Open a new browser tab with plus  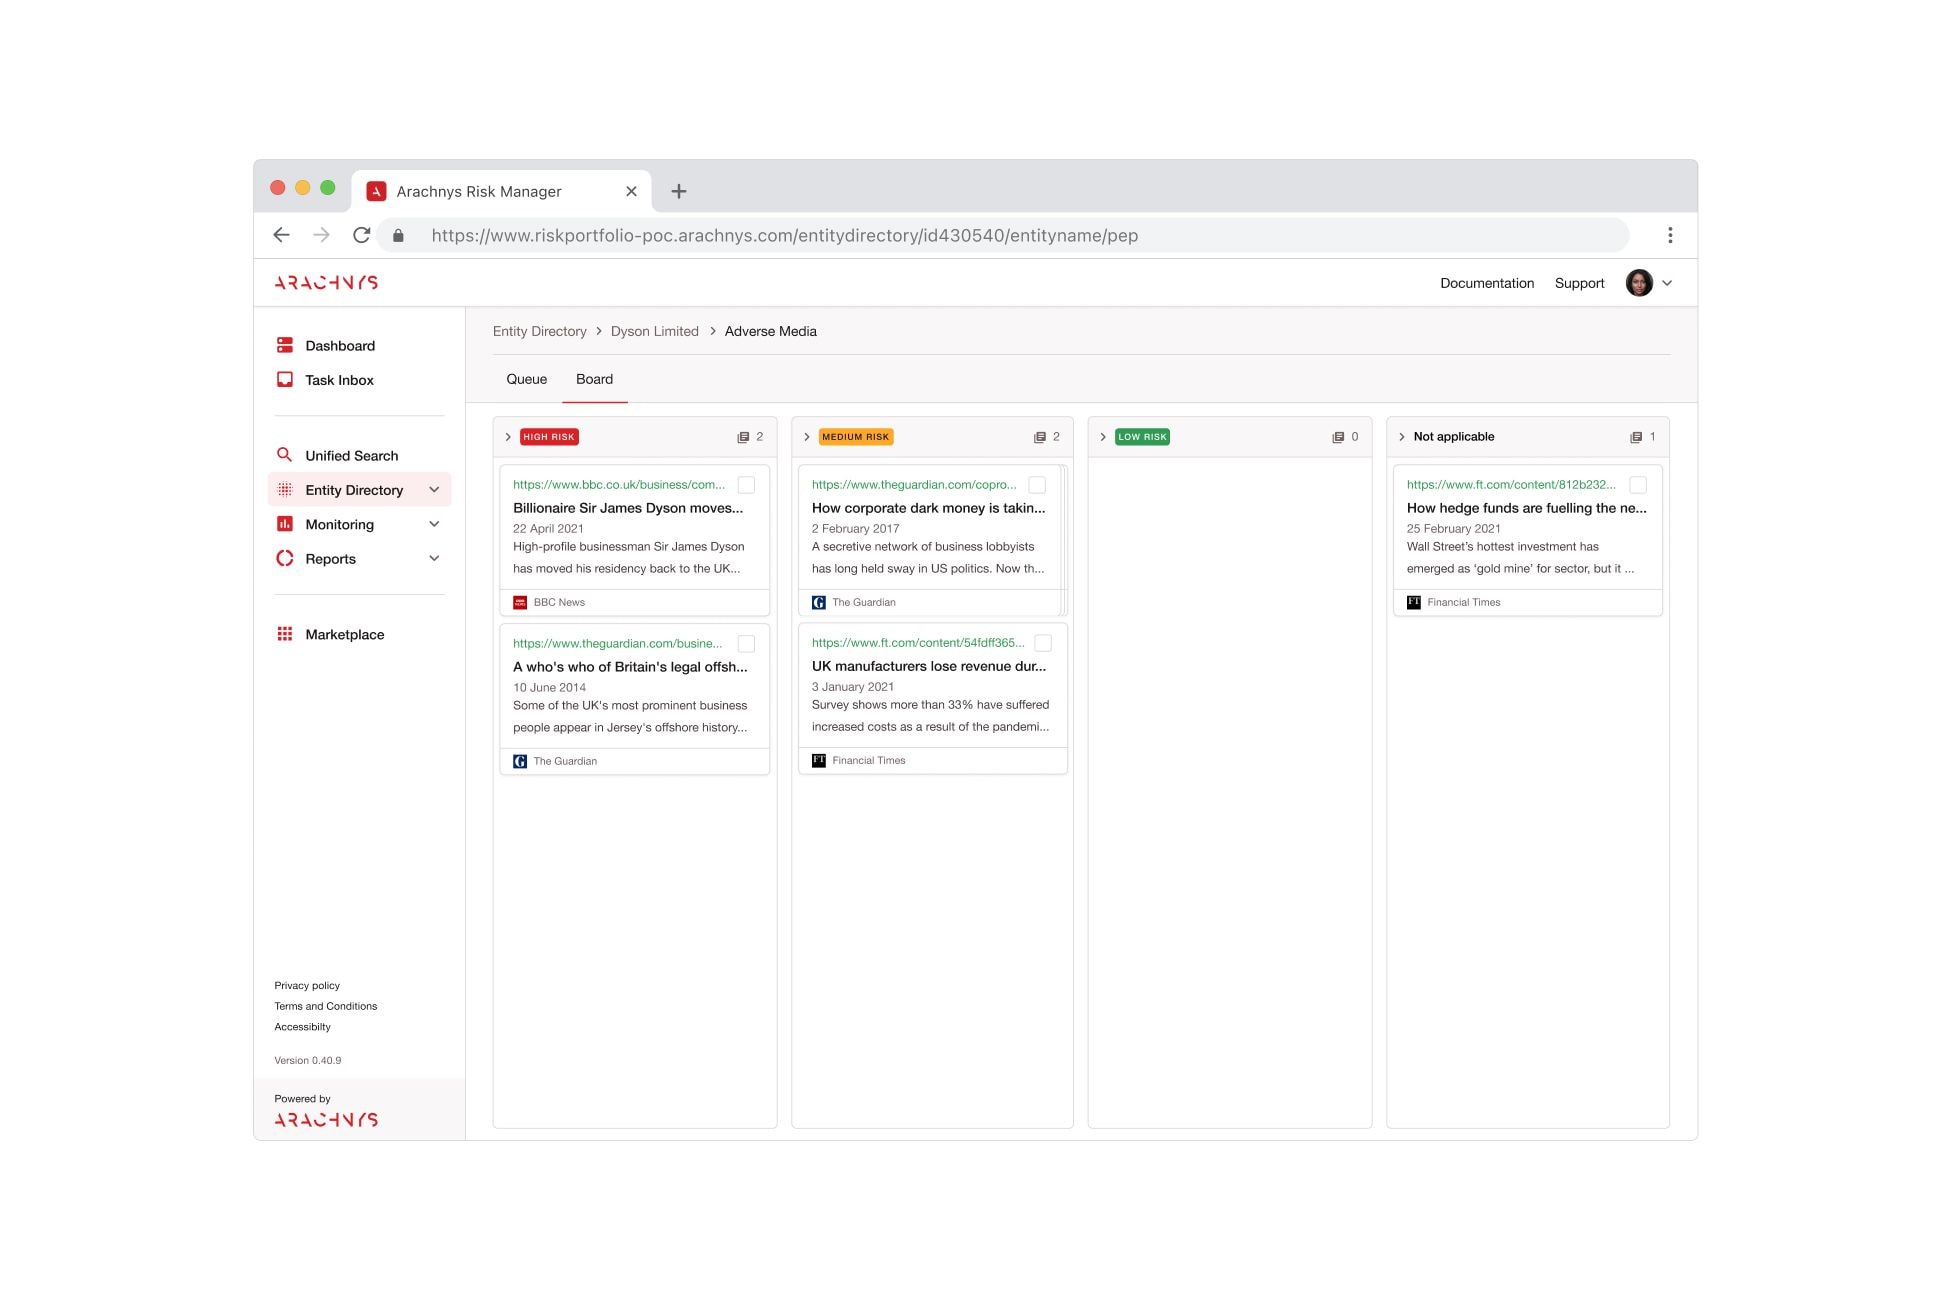(x=679, y=191)
